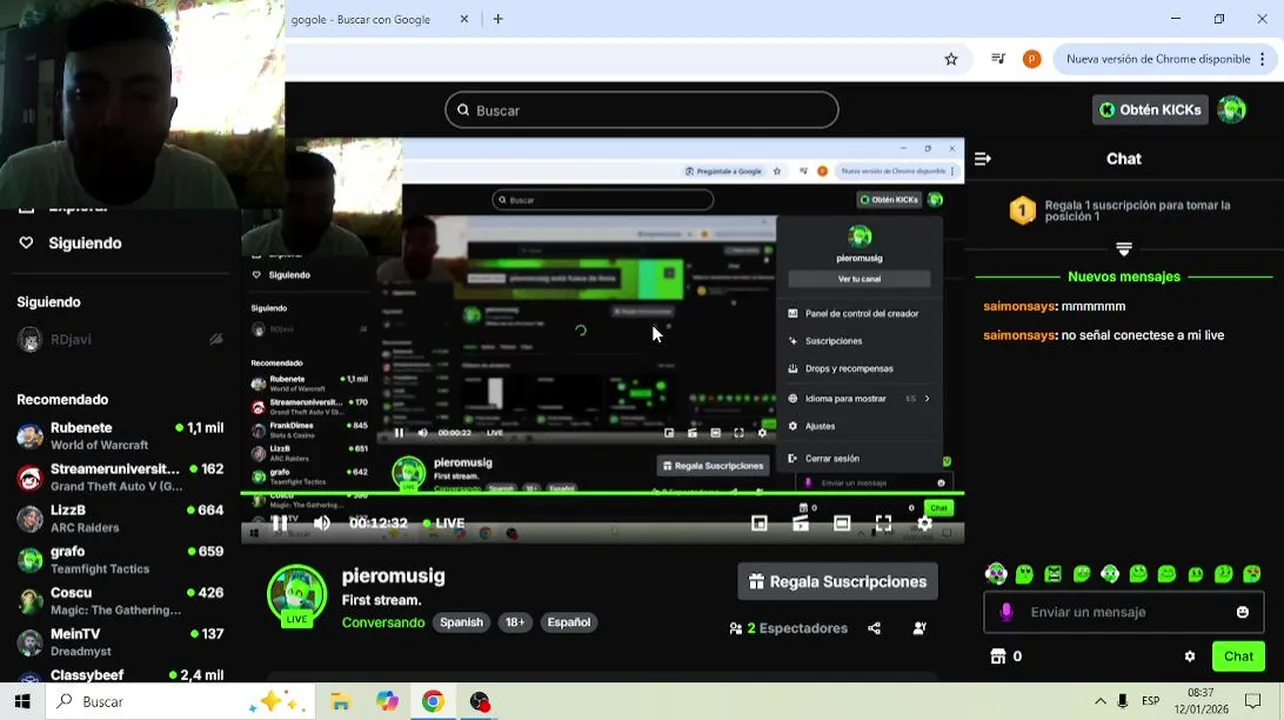
Task: Select the Español tag
Action: click(569, 622)
